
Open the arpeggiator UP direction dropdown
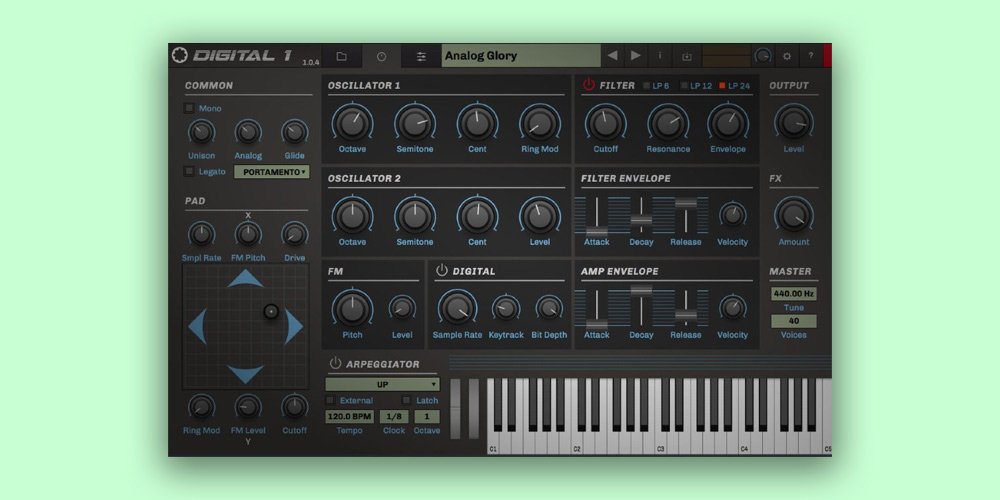point(383,385)
